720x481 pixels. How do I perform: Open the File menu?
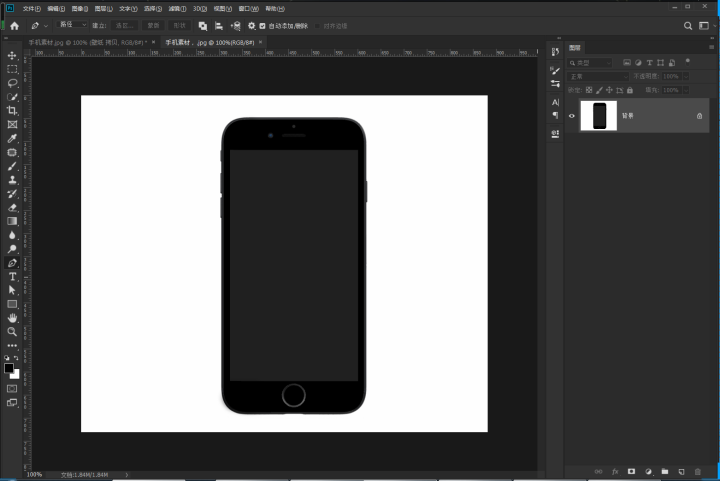pos(32,9)
